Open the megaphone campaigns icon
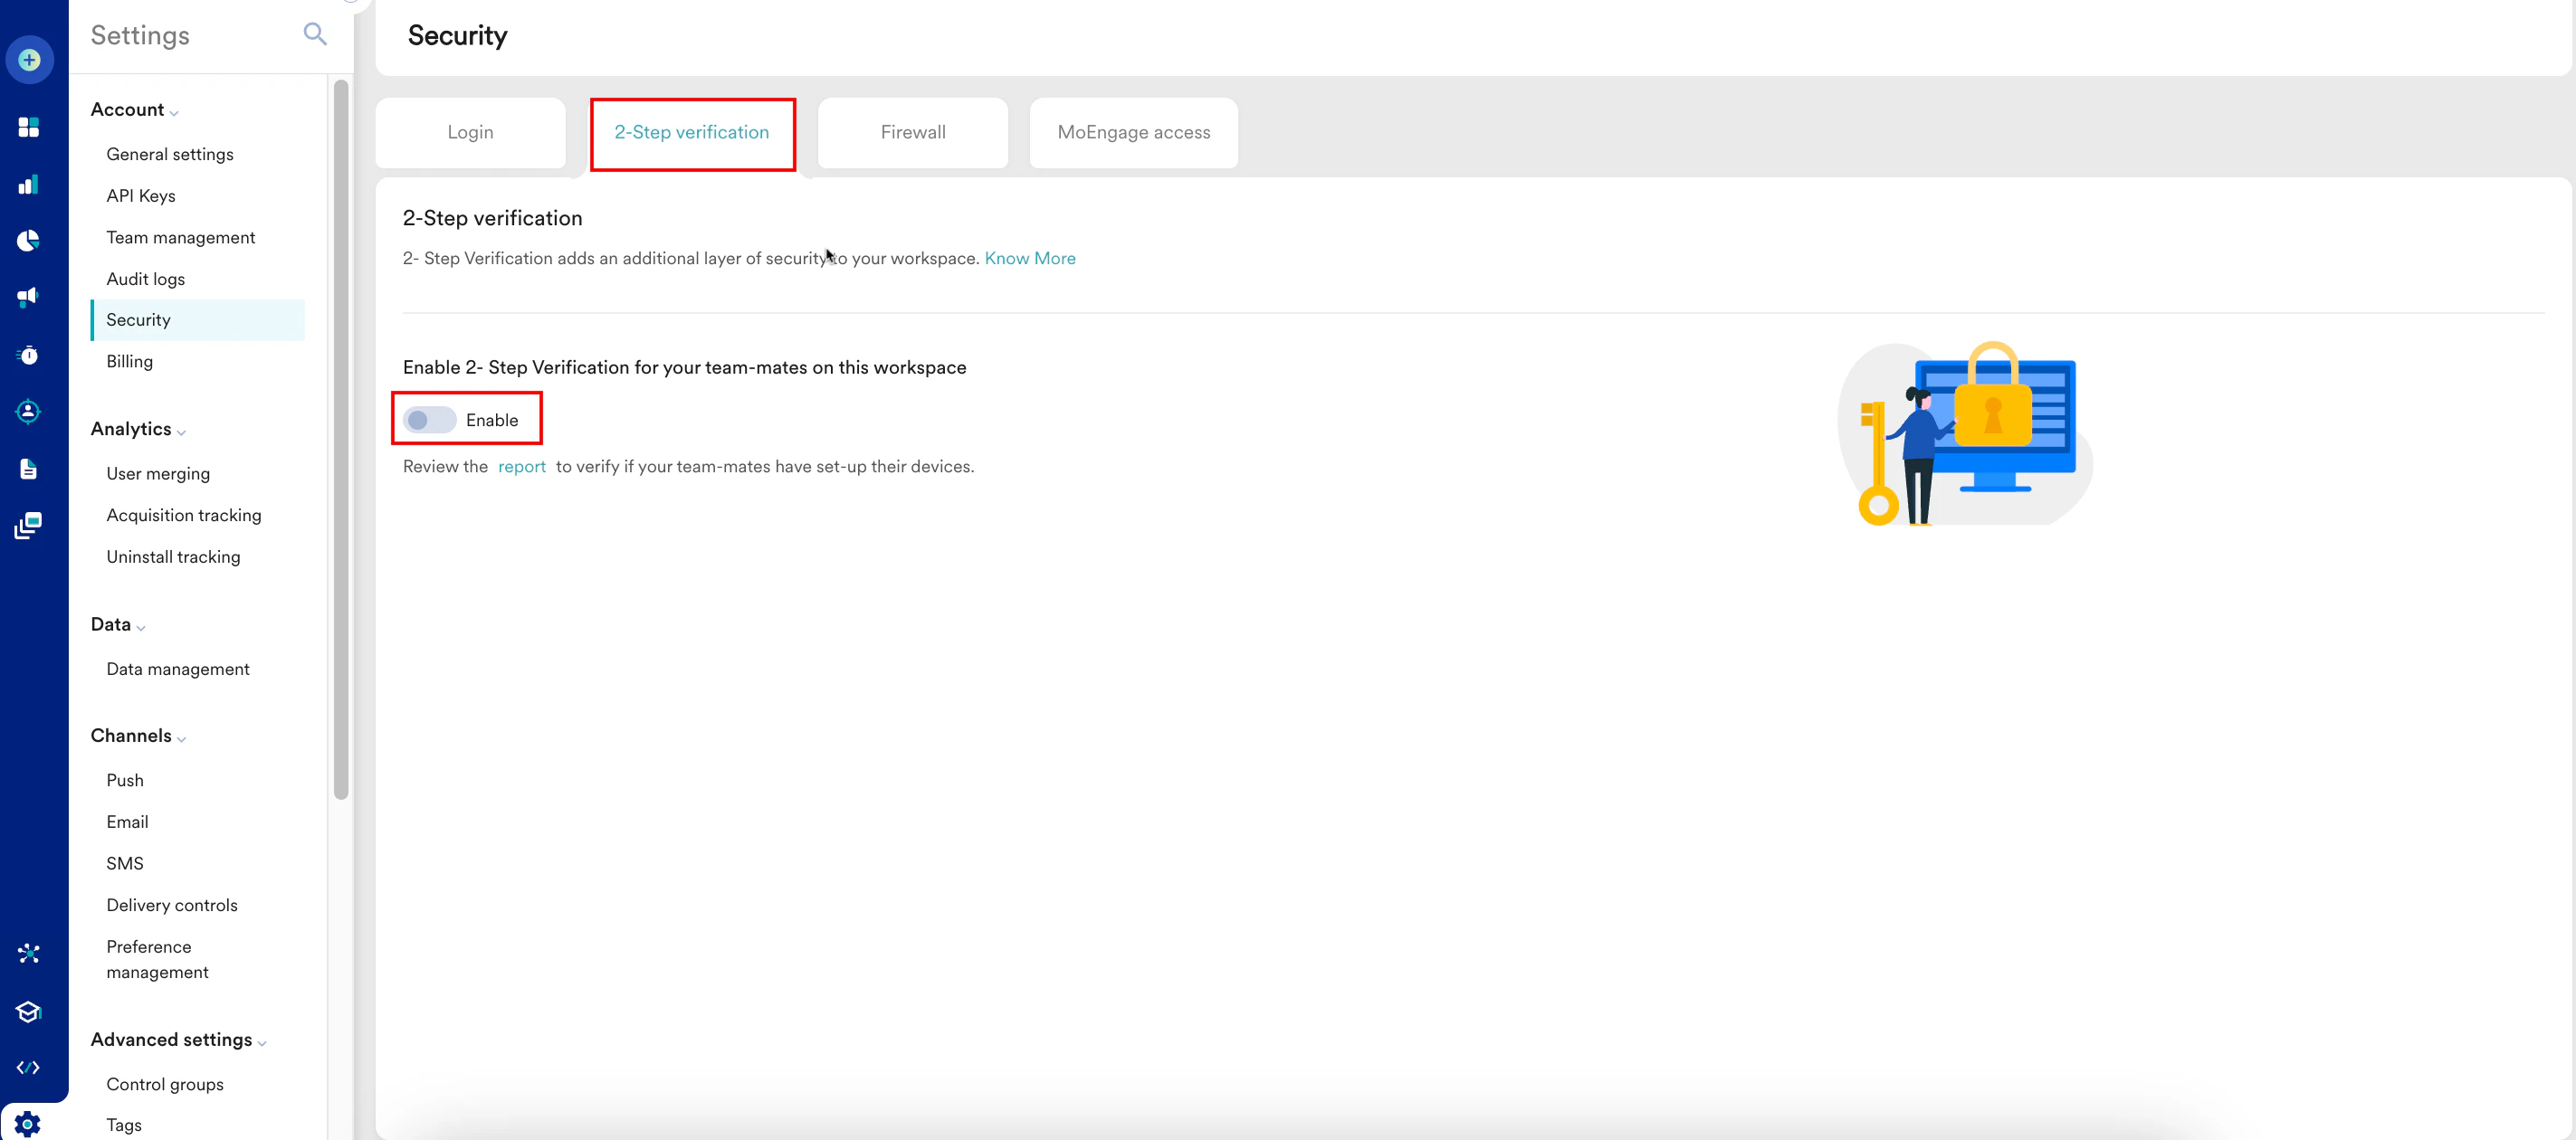 (28, 296)
